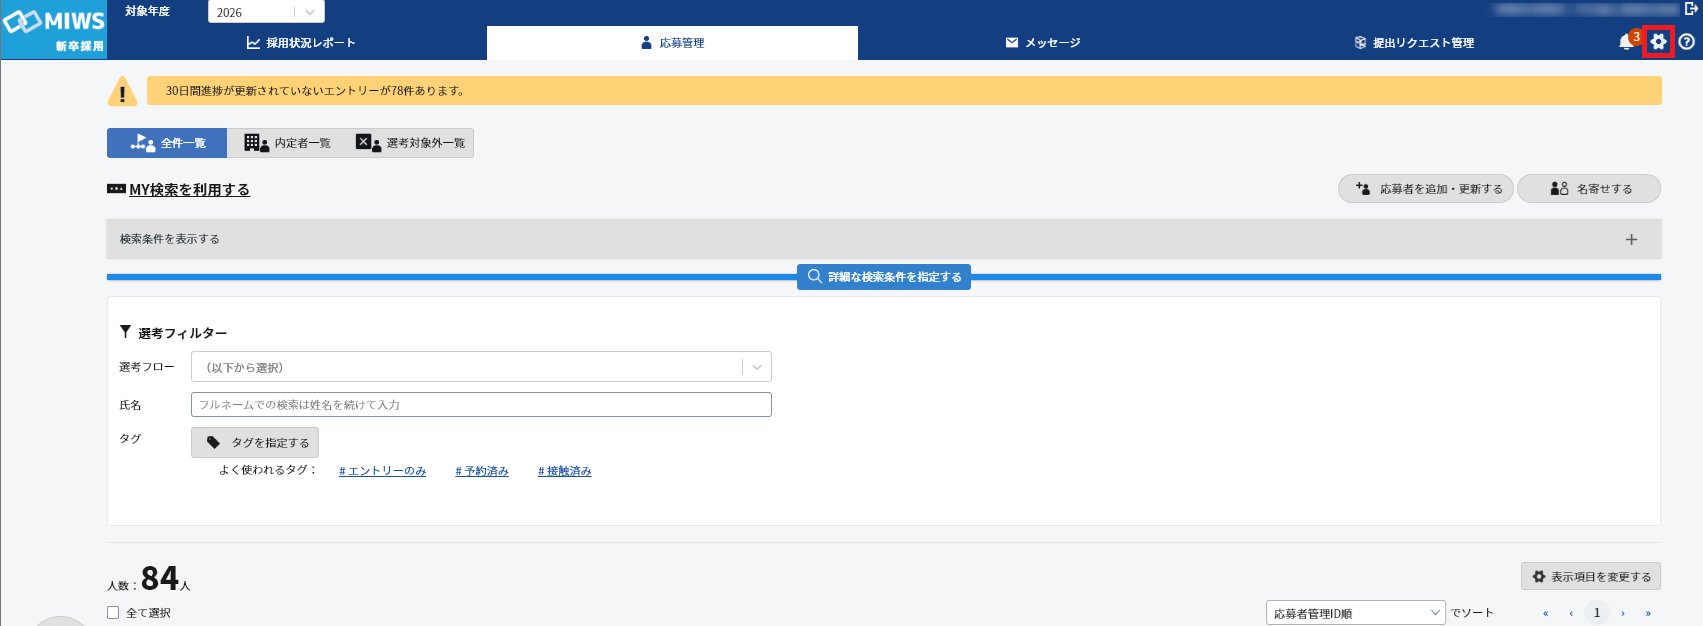Switch to メッセージ tab
The height and width of the screenshot is (626, 1703).
1042,43
